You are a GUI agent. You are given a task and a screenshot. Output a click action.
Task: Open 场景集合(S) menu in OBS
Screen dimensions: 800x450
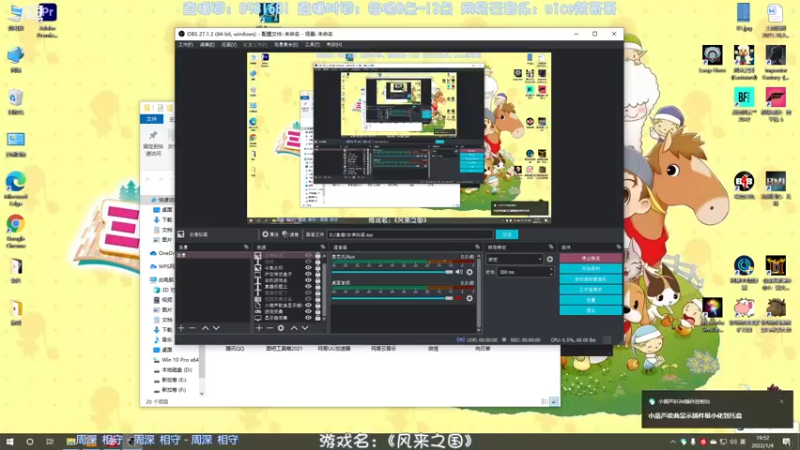(286, 45)
